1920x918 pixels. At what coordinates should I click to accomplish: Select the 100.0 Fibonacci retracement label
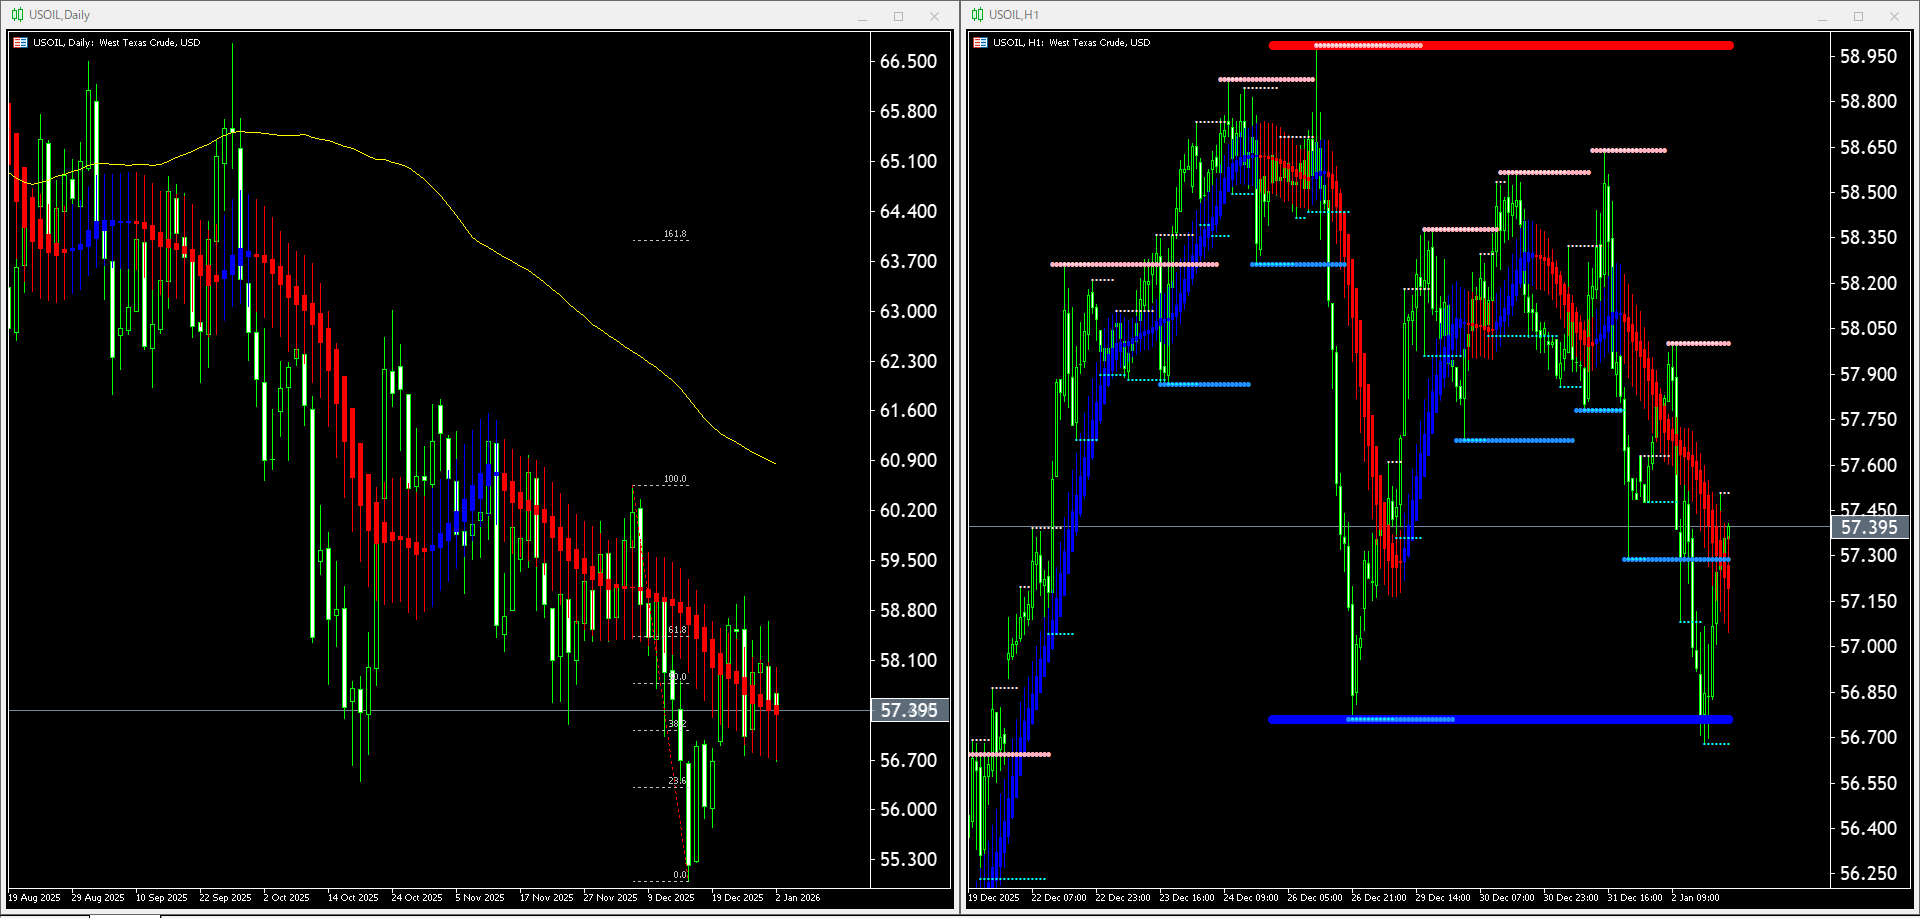tap(676, 478)
